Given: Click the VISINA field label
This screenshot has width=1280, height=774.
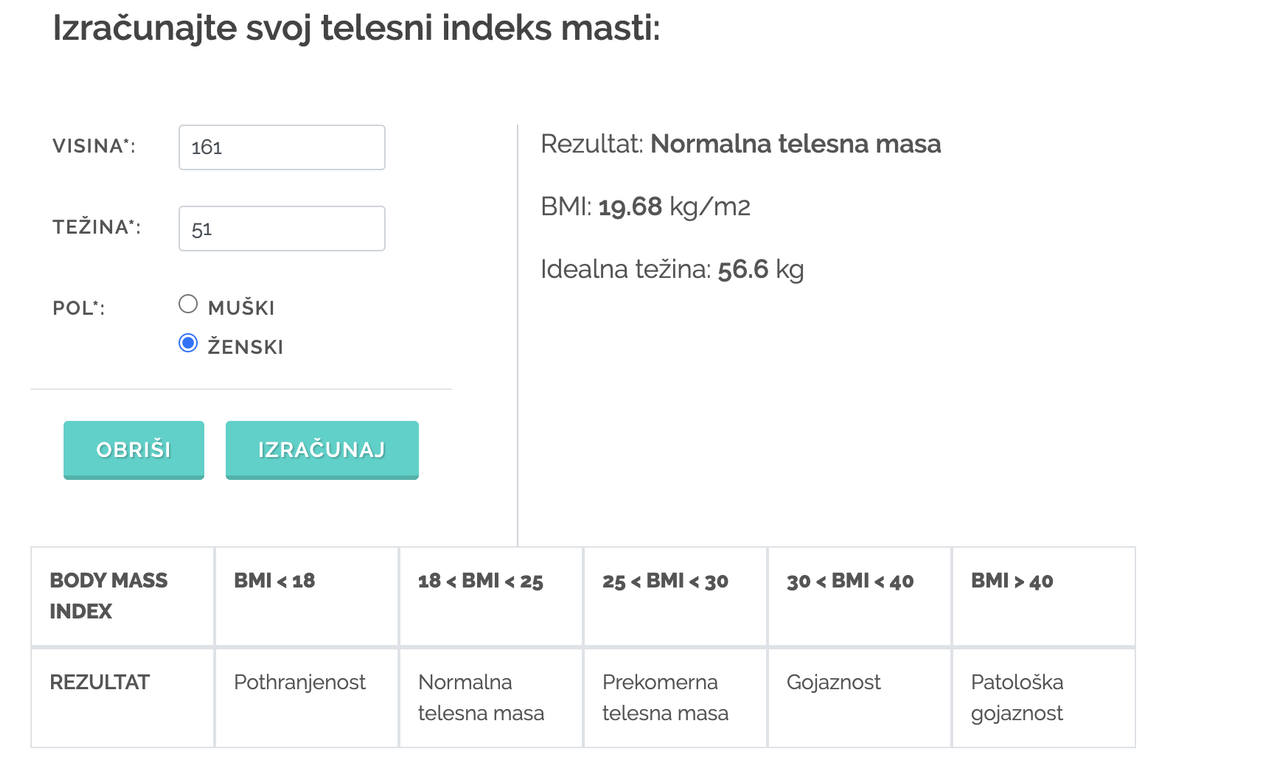Looking at the screenshot, I should pos(93,147).
